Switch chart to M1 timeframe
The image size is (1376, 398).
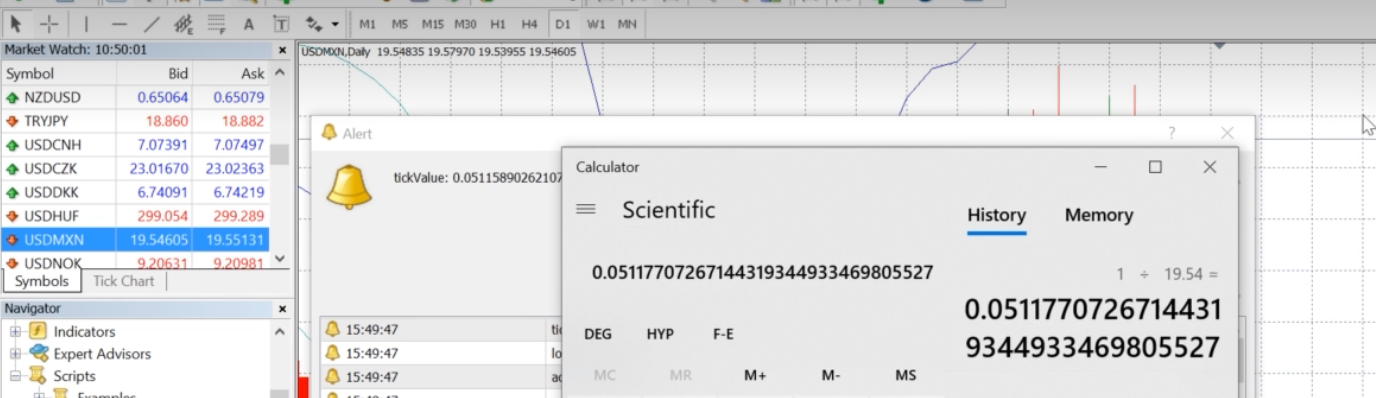tap(368, 23)
